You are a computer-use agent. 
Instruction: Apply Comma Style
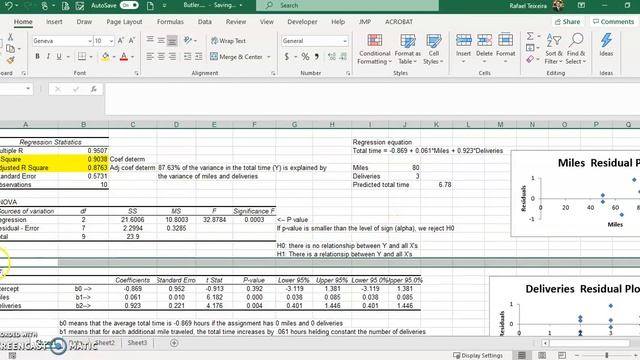(317, 57)
